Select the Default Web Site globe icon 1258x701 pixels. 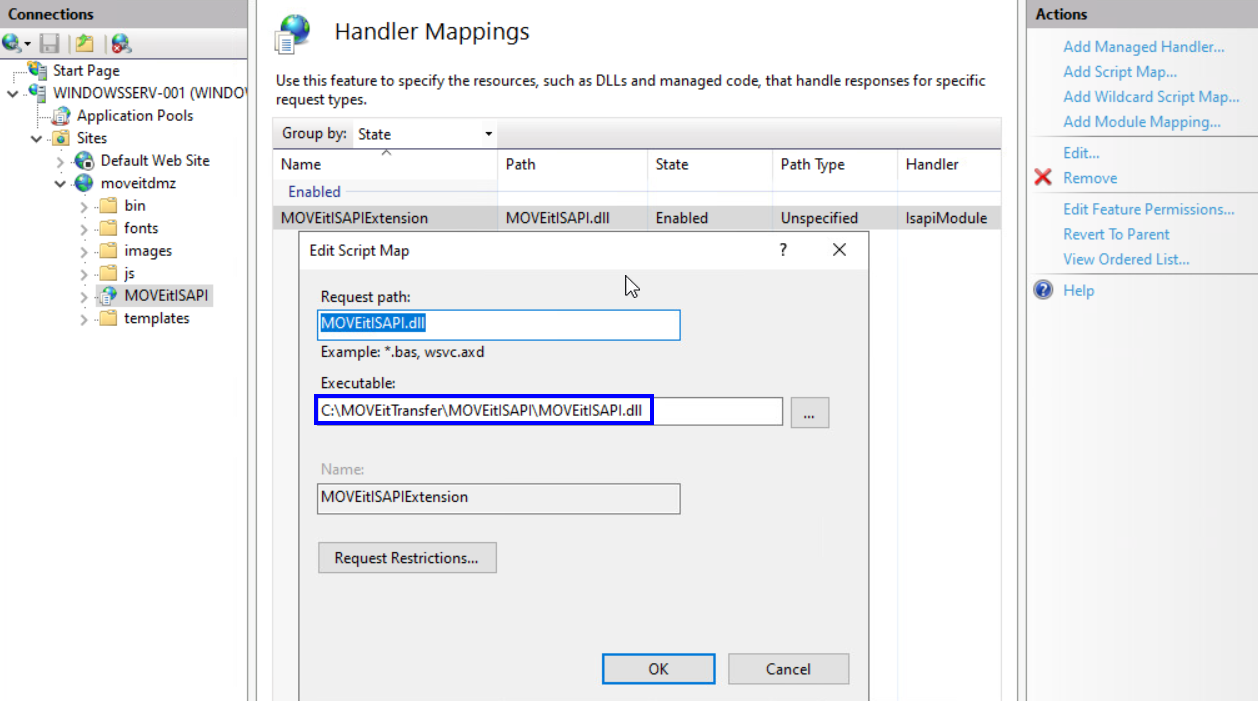coord(85,161)
